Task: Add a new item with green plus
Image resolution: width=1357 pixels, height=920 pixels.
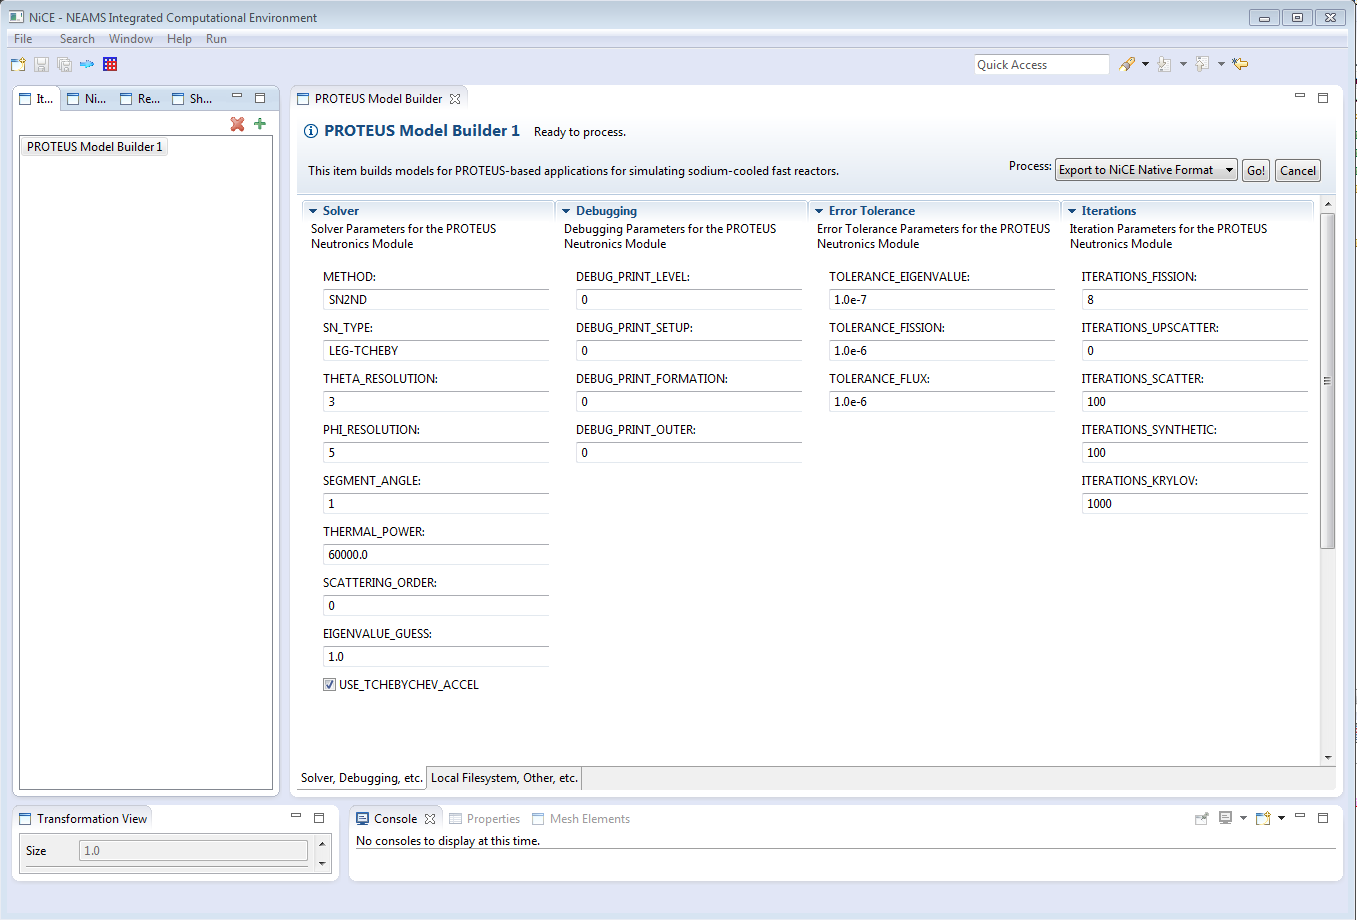Action: pyautogui.click(x=260, y=124)
